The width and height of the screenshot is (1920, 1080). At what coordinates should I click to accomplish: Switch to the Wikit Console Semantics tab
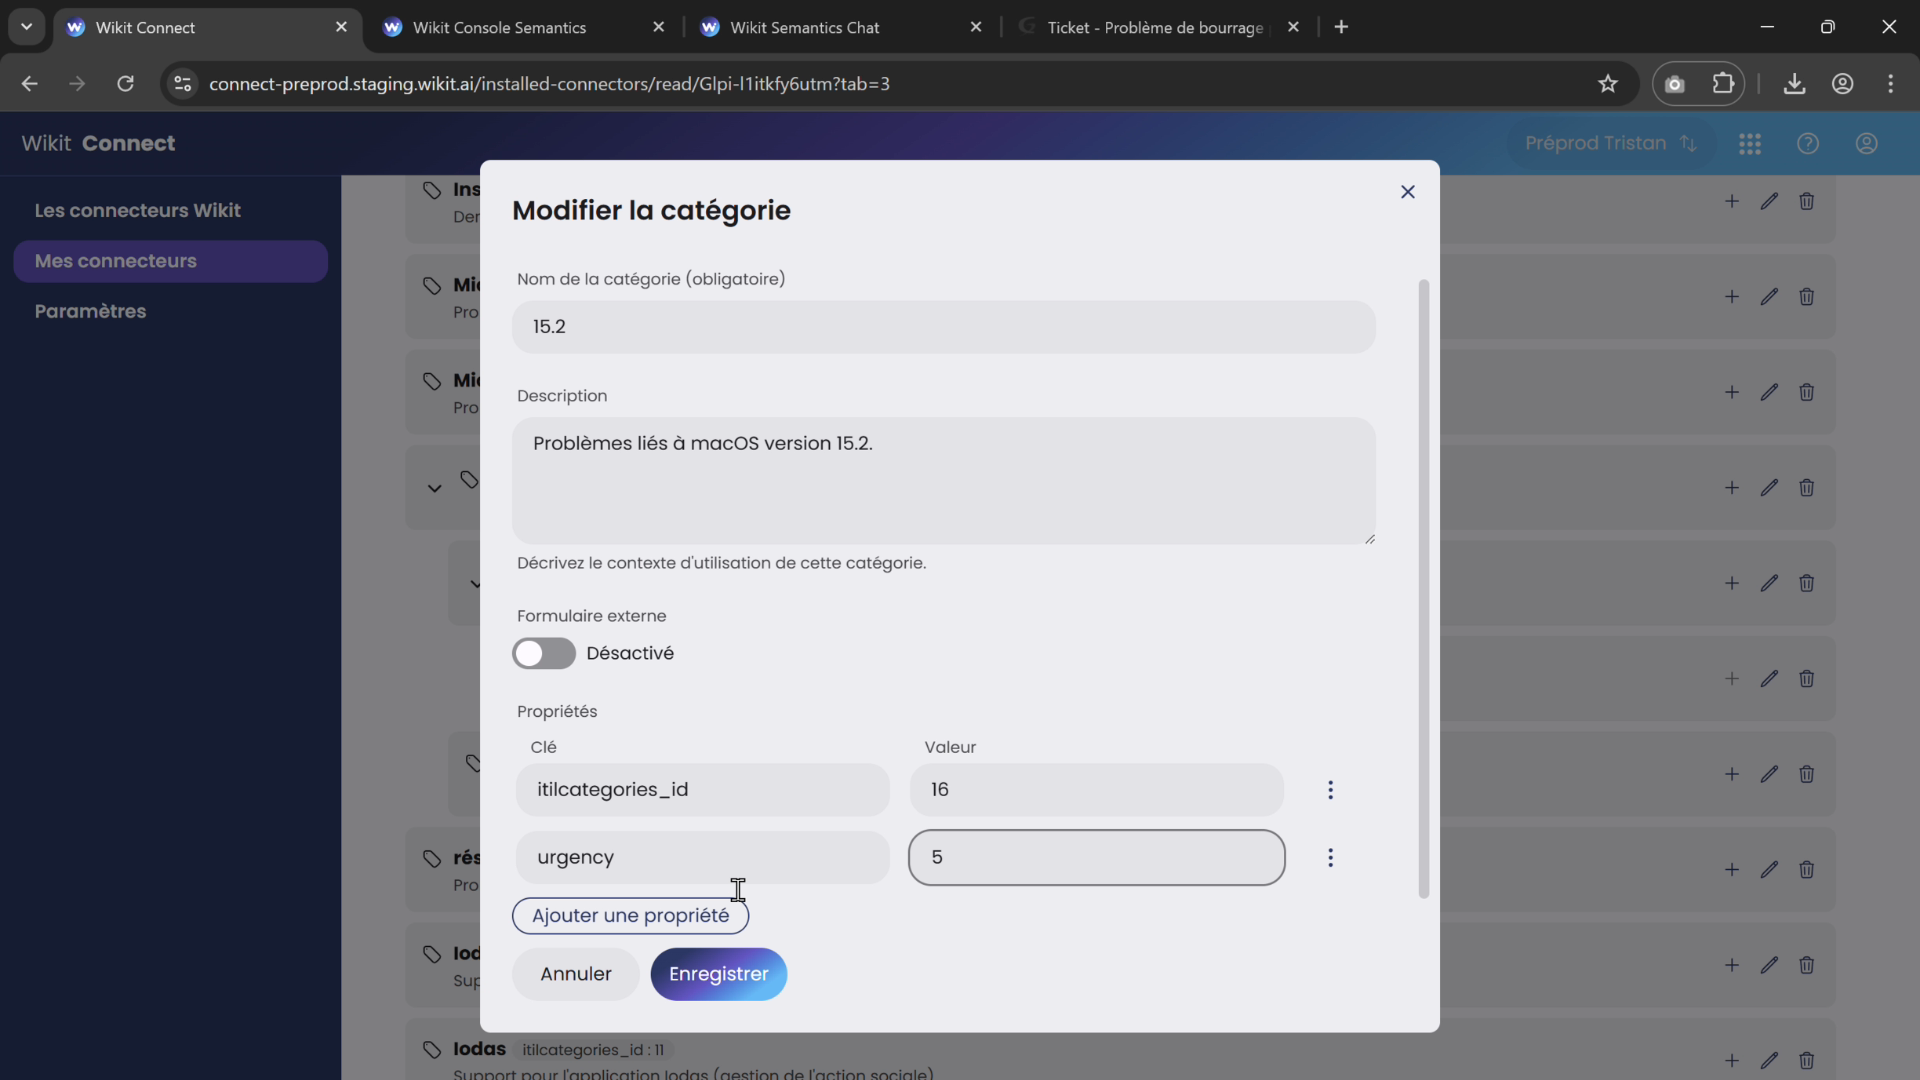coord(499,28)
